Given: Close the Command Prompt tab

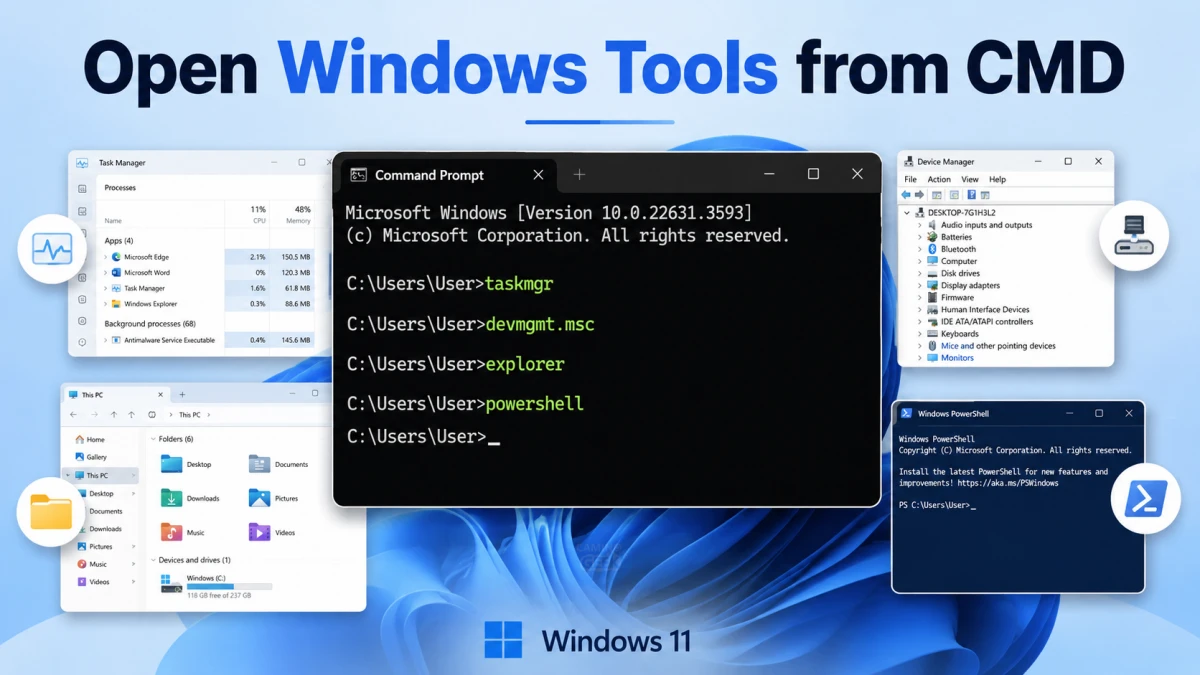Looking at the screenshot, I should pos(538,175).
